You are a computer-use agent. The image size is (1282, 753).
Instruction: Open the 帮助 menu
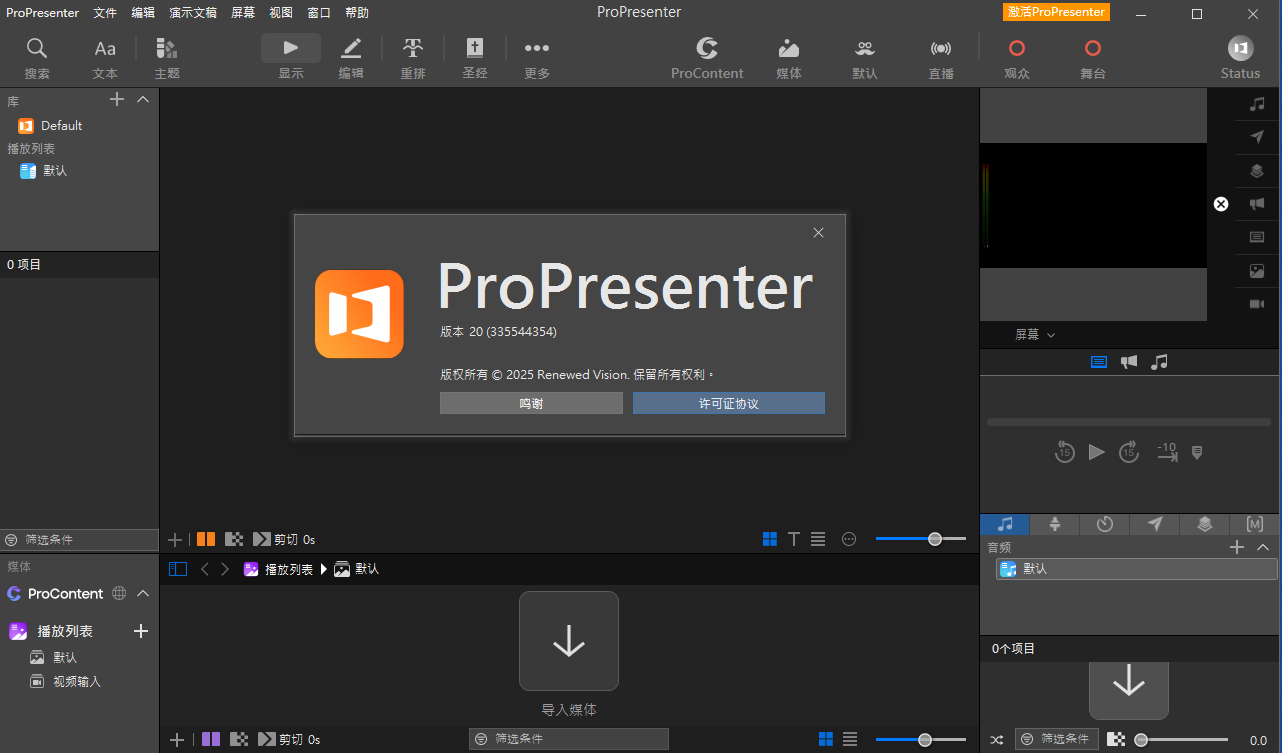357,13
